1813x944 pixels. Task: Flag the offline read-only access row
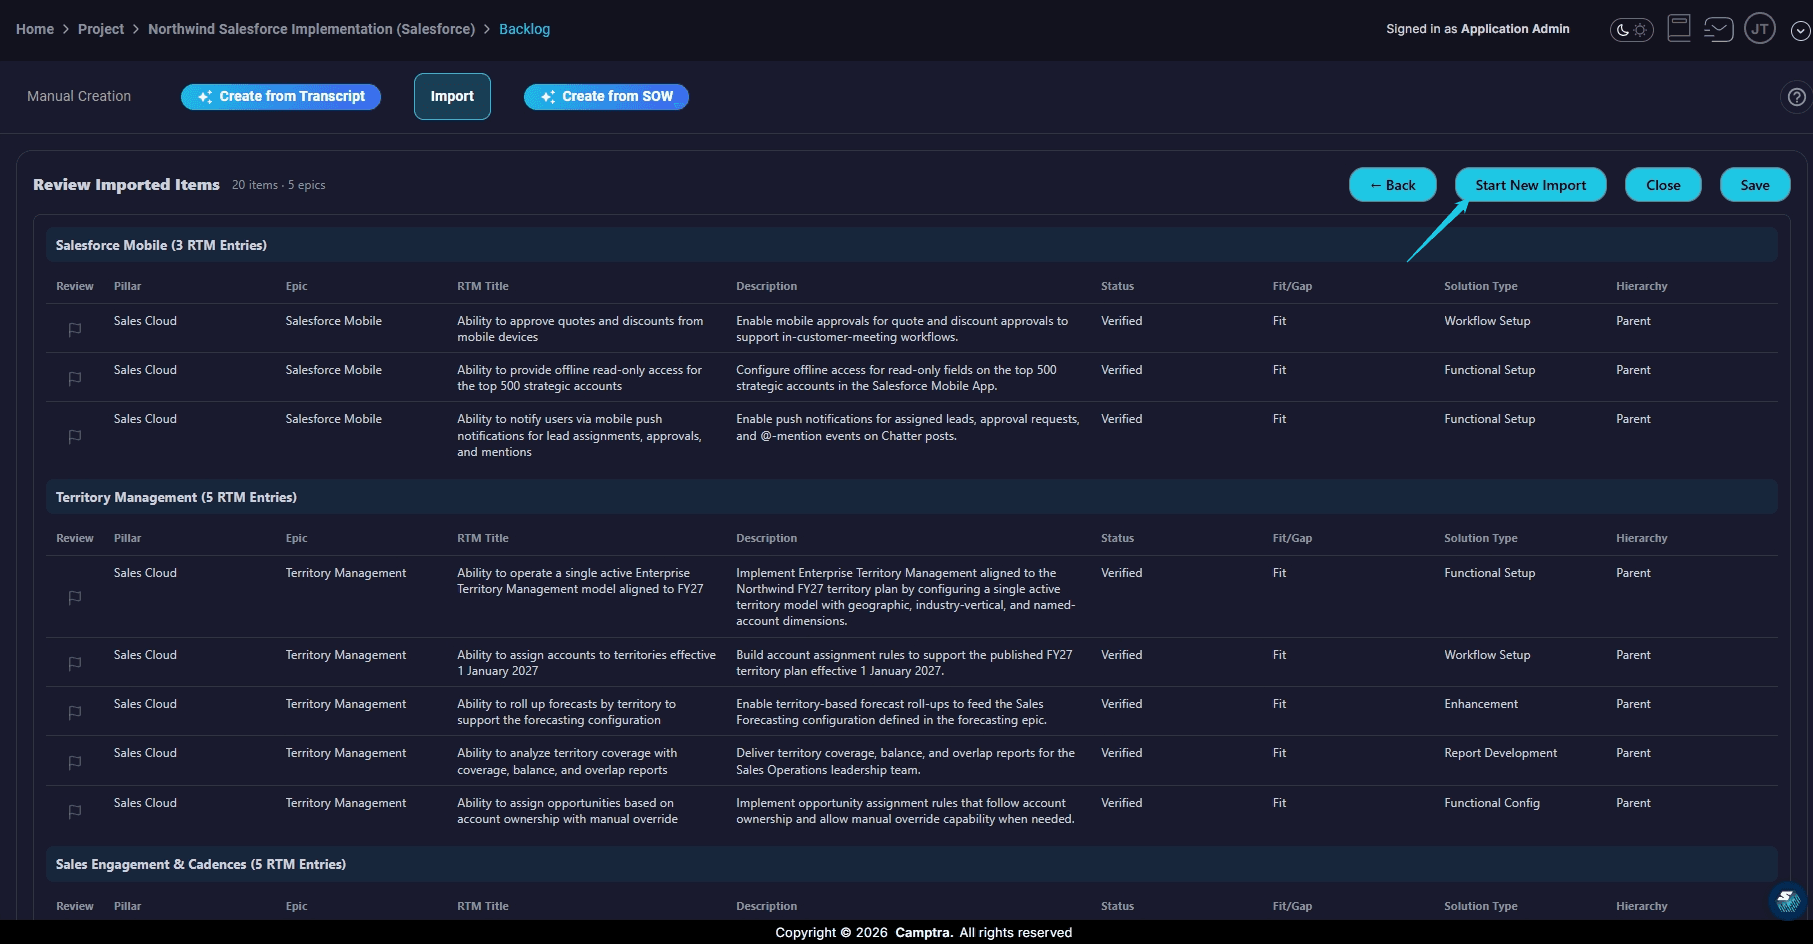click(75, 378)
